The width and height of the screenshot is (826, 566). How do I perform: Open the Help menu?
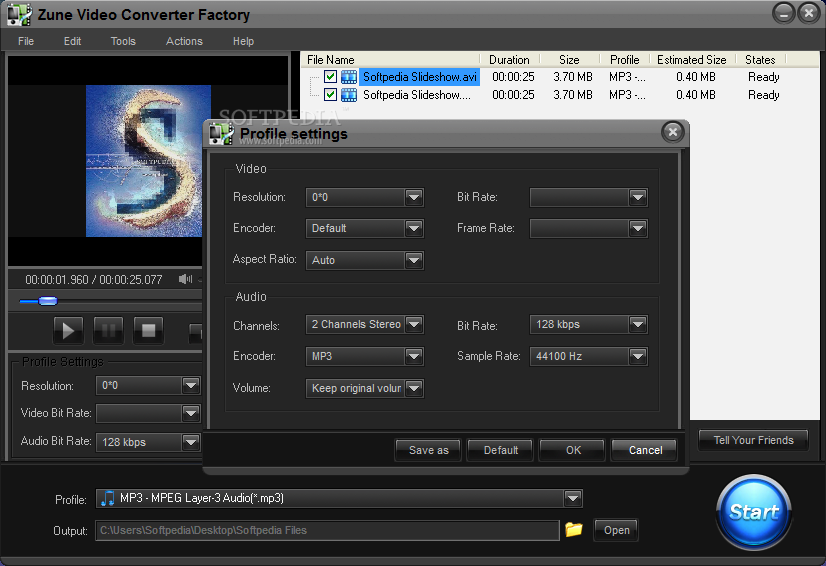click(243, 41)
